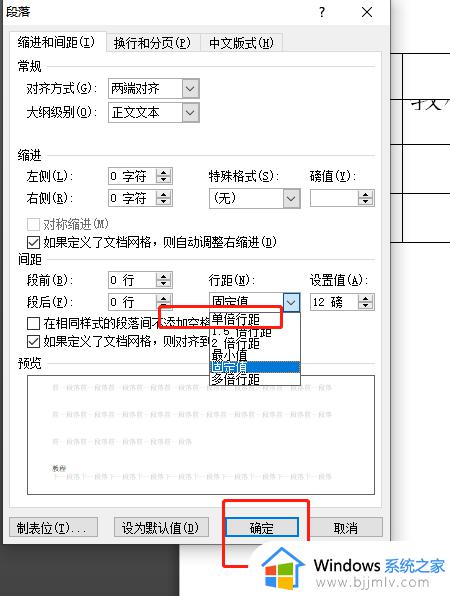The image size is (450, 596).
Task: Open 大纲级别 dropdown showing 正文文本
Action: point(154,113)
